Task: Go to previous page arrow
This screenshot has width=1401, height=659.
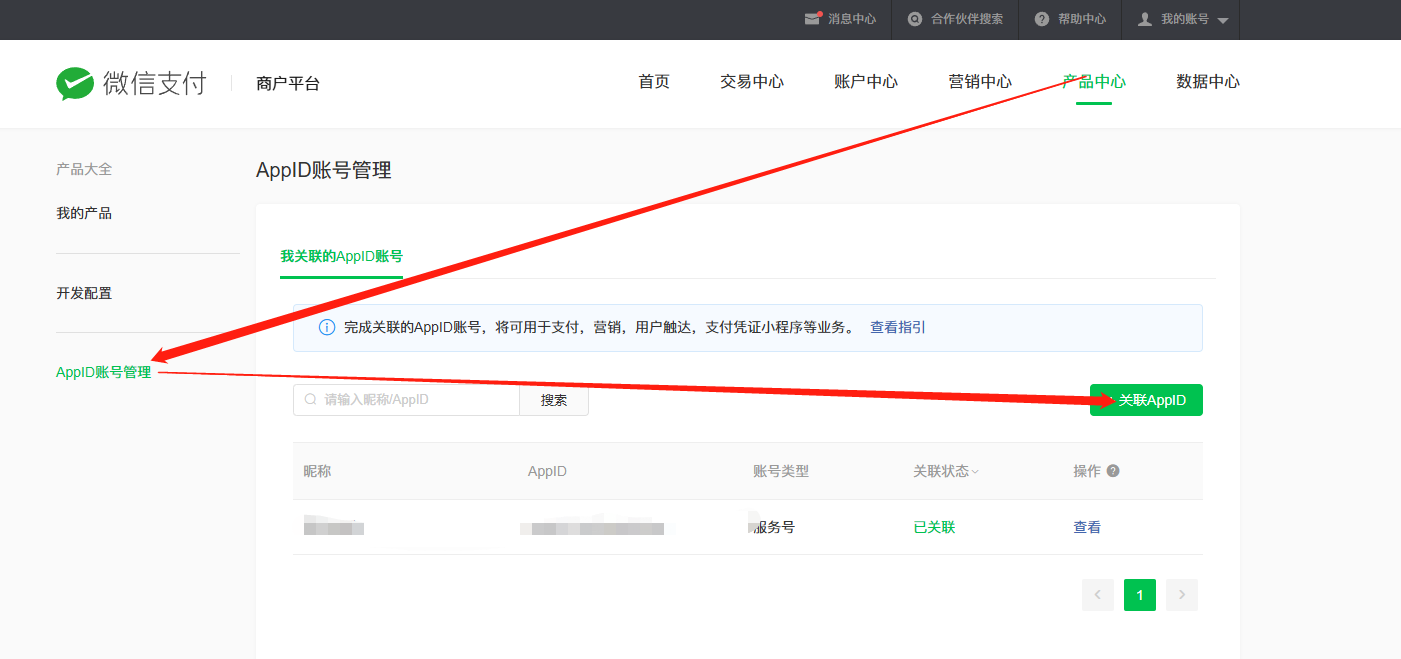Action: click(x=1098, y=595)
